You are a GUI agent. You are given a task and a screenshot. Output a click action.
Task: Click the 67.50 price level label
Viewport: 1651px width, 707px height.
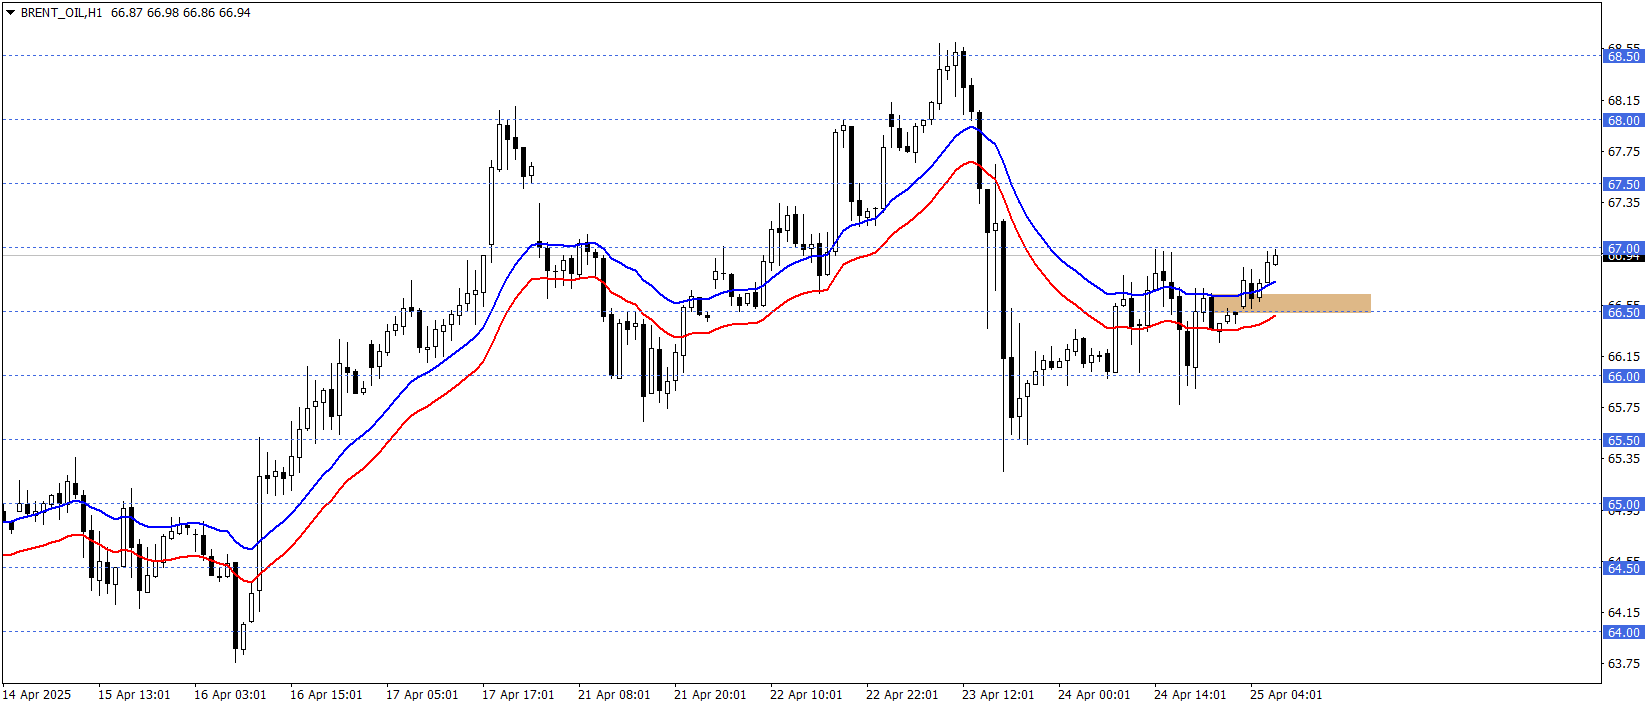1623,184
